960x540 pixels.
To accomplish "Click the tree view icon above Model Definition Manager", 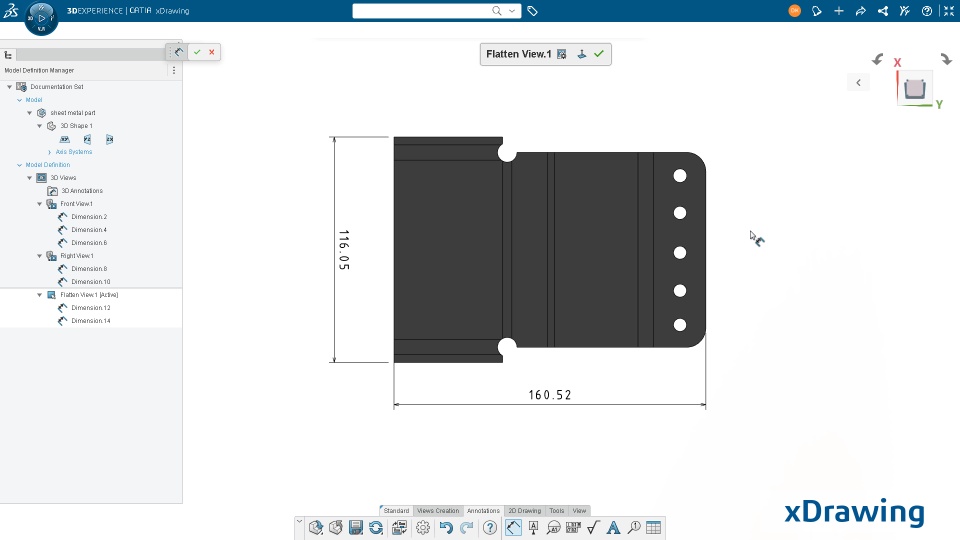I will click(8, 55).
